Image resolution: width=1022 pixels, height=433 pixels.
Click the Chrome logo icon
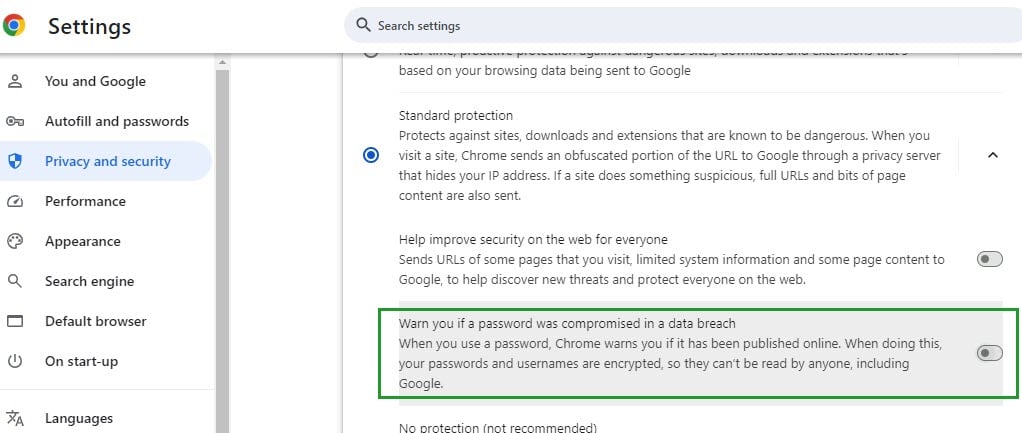coord(14,25)
